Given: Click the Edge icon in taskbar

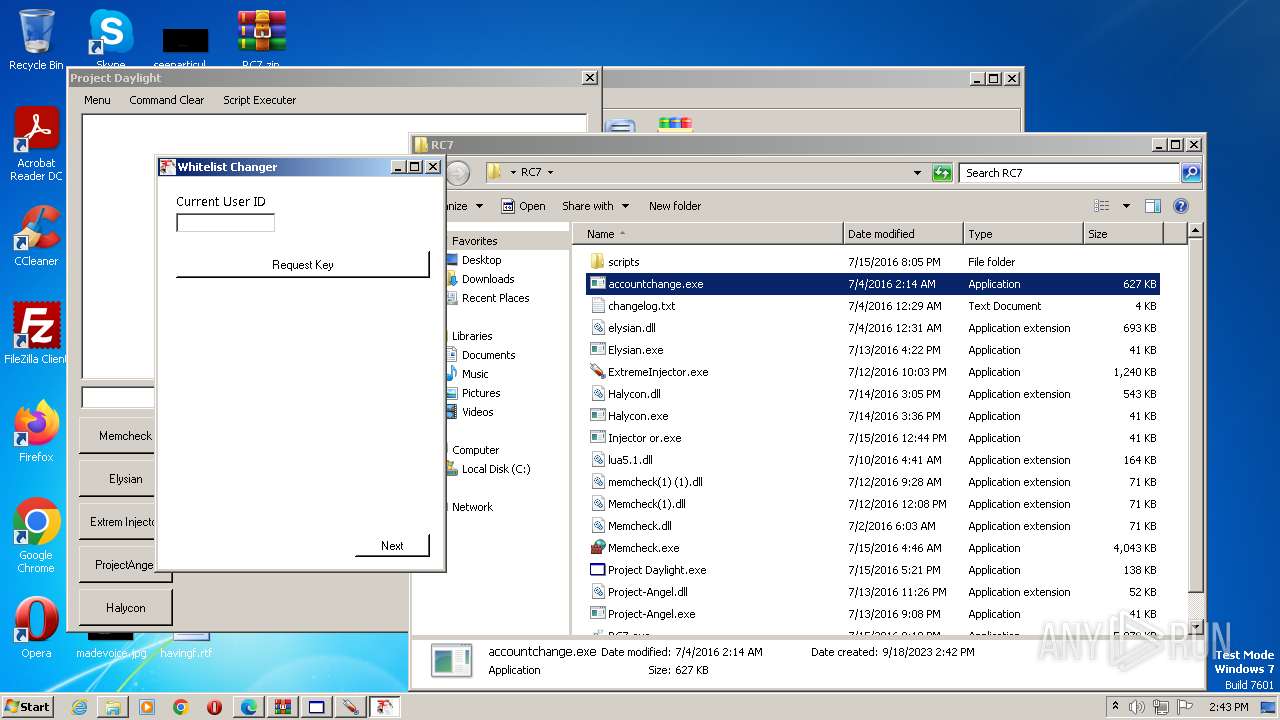Looking at the screenshot, I should (x=248, y=707).
